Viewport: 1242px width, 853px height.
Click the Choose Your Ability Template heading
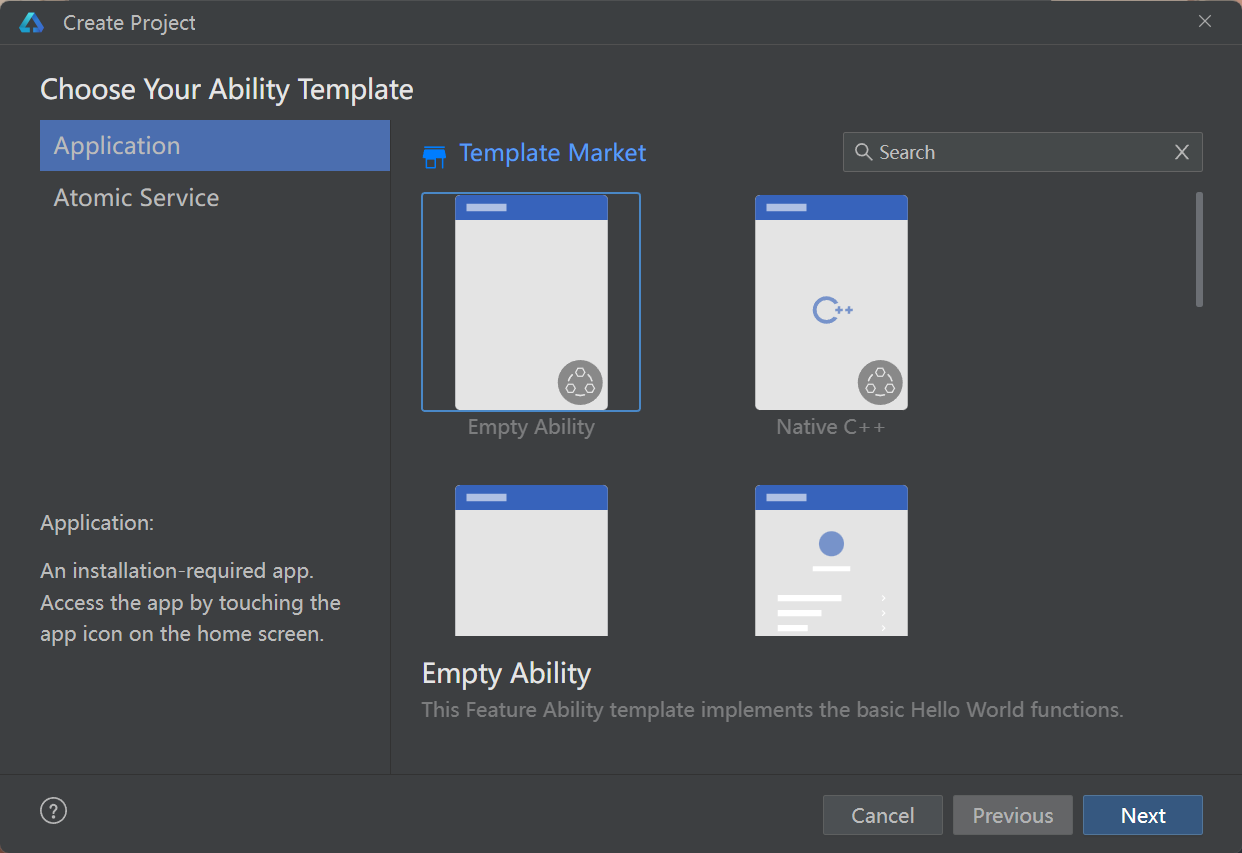pos(227,89)
